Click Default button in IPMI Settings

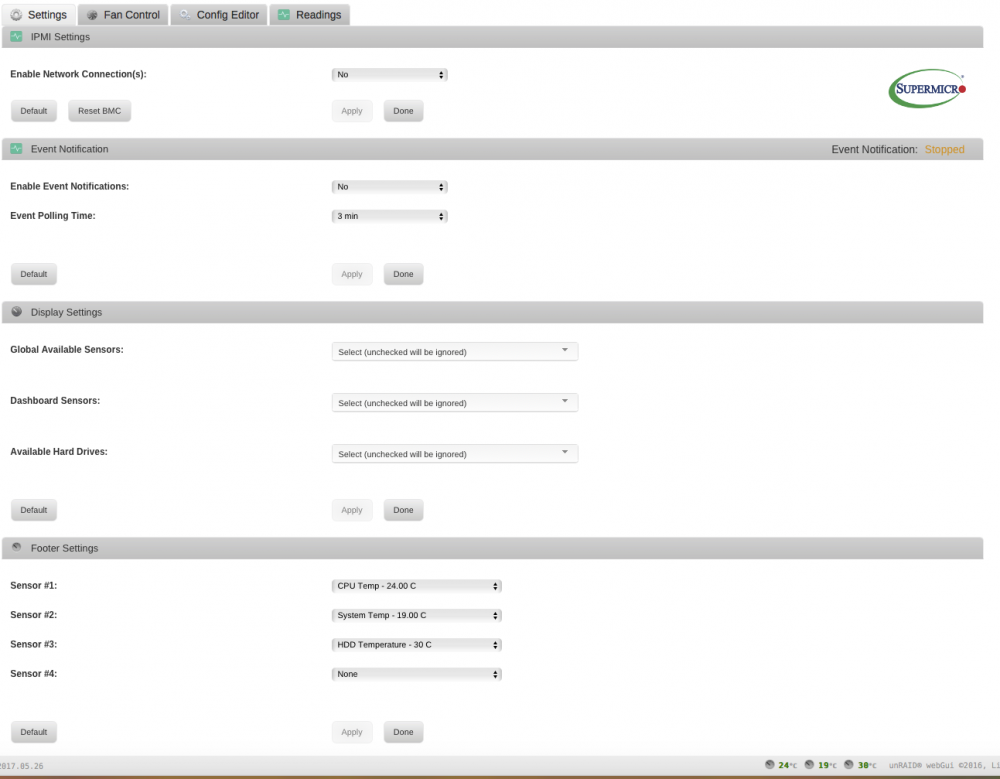click(34, 111)
